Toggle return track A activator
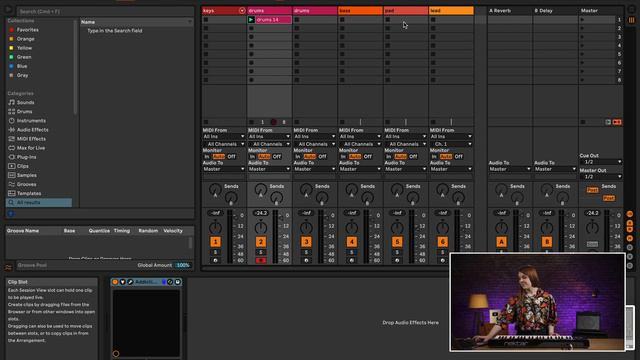Image resolution: width=640 pixels, height=360 pixels. tap(501, 242)
